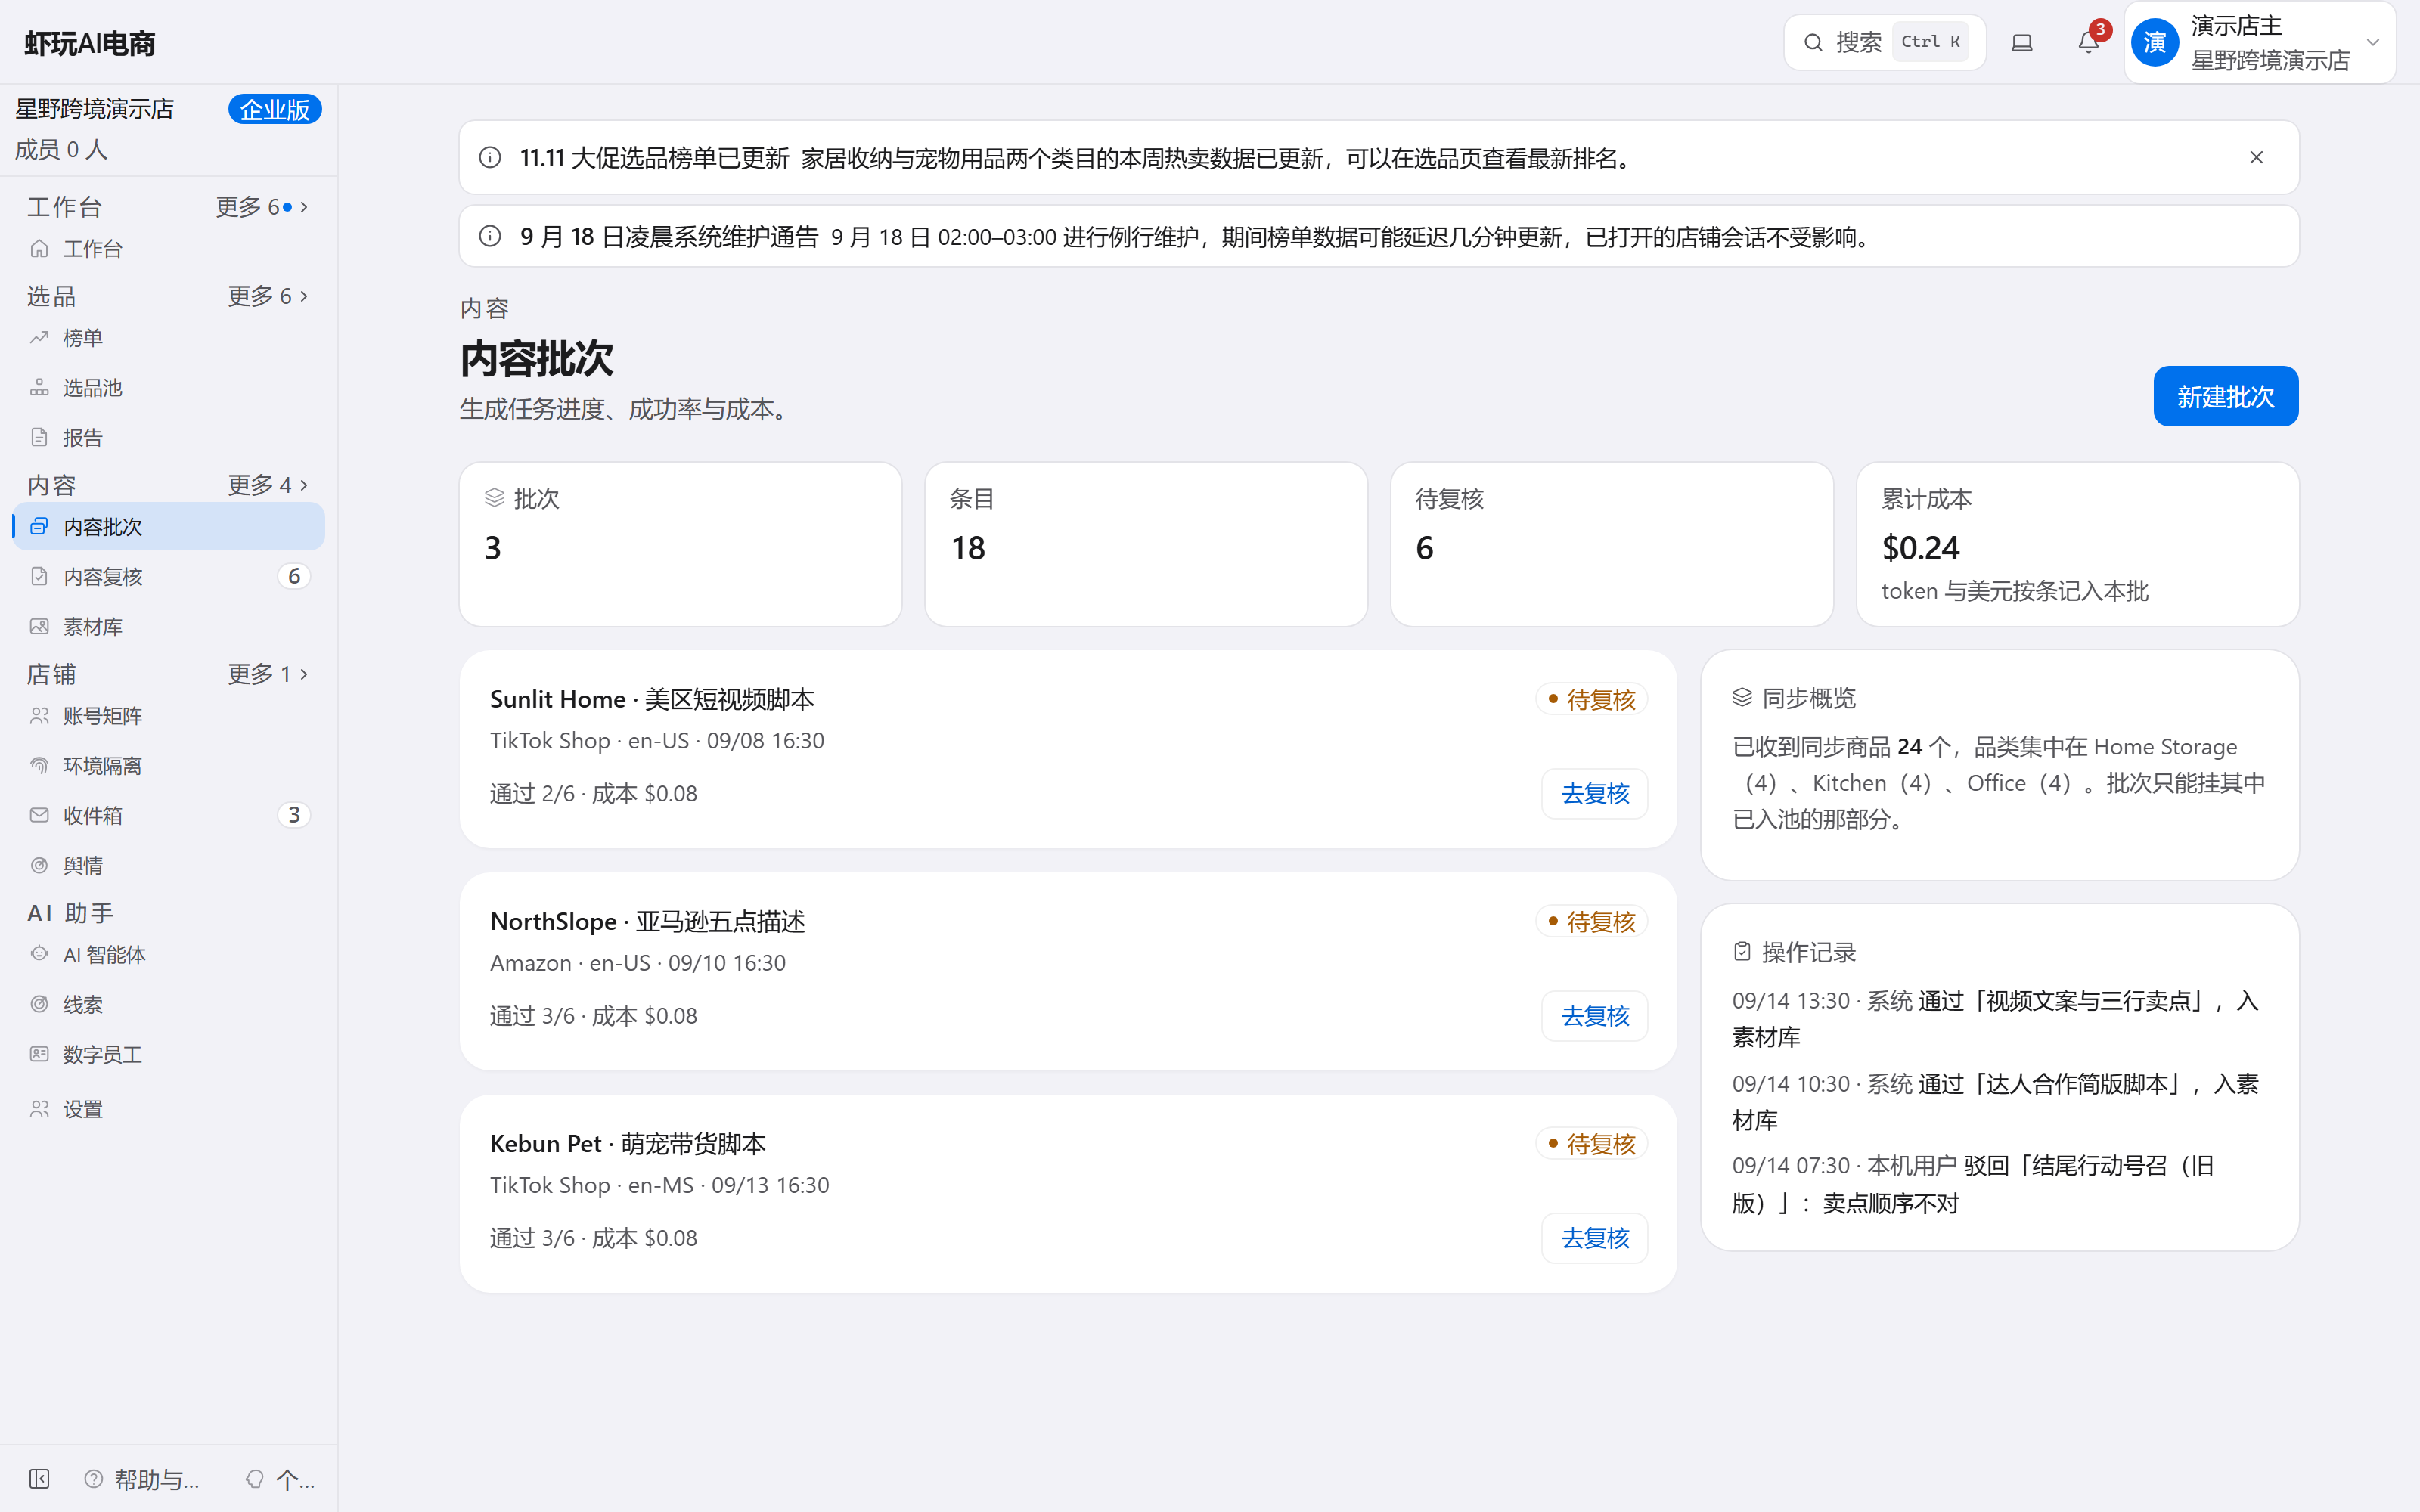Click 待复核 status on Sunlit Home card
Viewport: 2420px width, 1512px height.
1592,699
